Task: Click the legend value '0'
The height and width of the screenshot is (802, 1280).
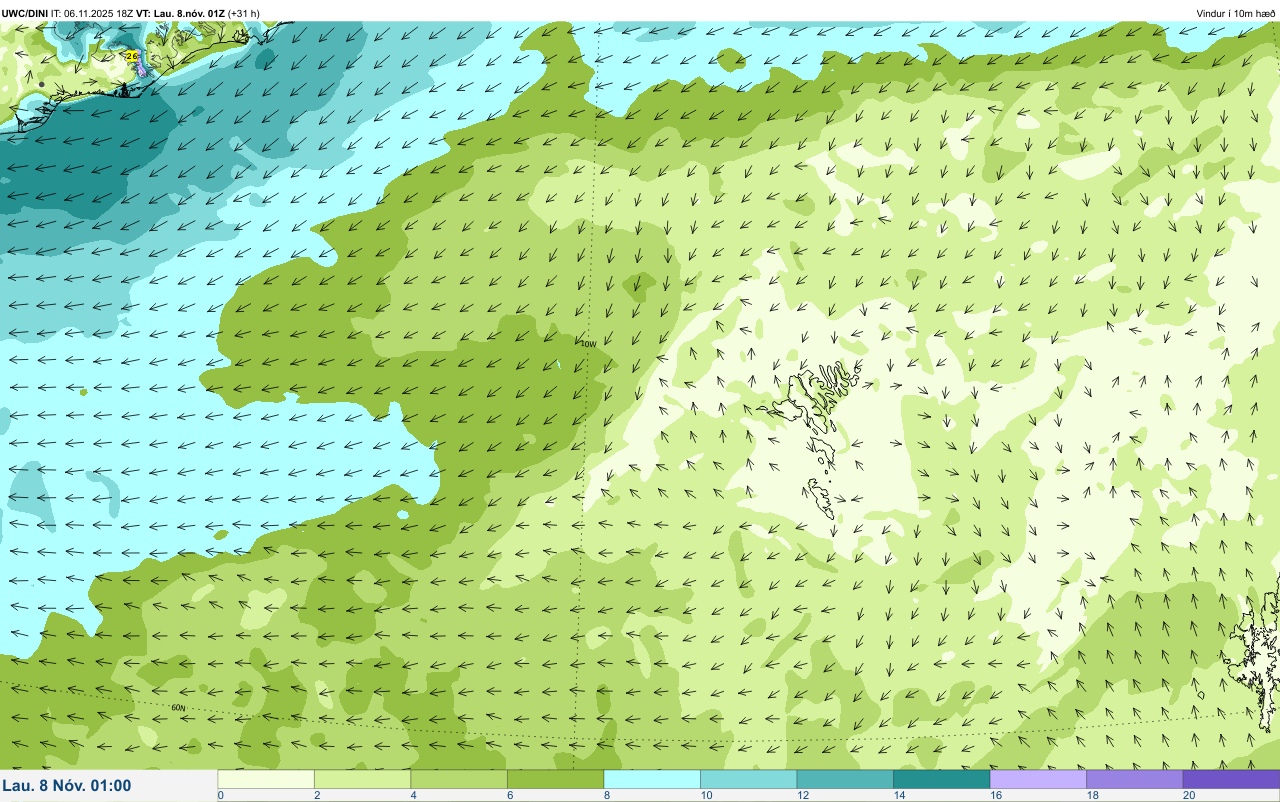Action: (220, 795)
